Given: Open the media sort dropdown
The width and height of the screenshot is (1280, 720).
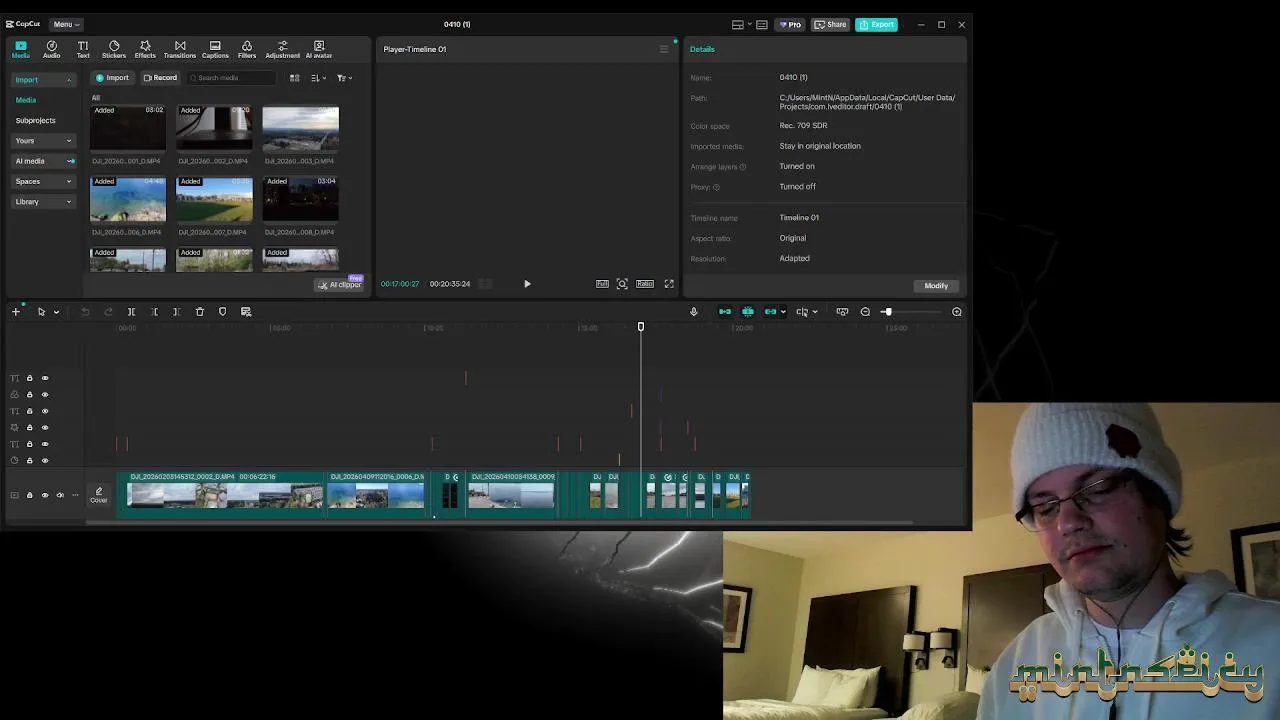Looking at the screenshot, I should 317,78.
